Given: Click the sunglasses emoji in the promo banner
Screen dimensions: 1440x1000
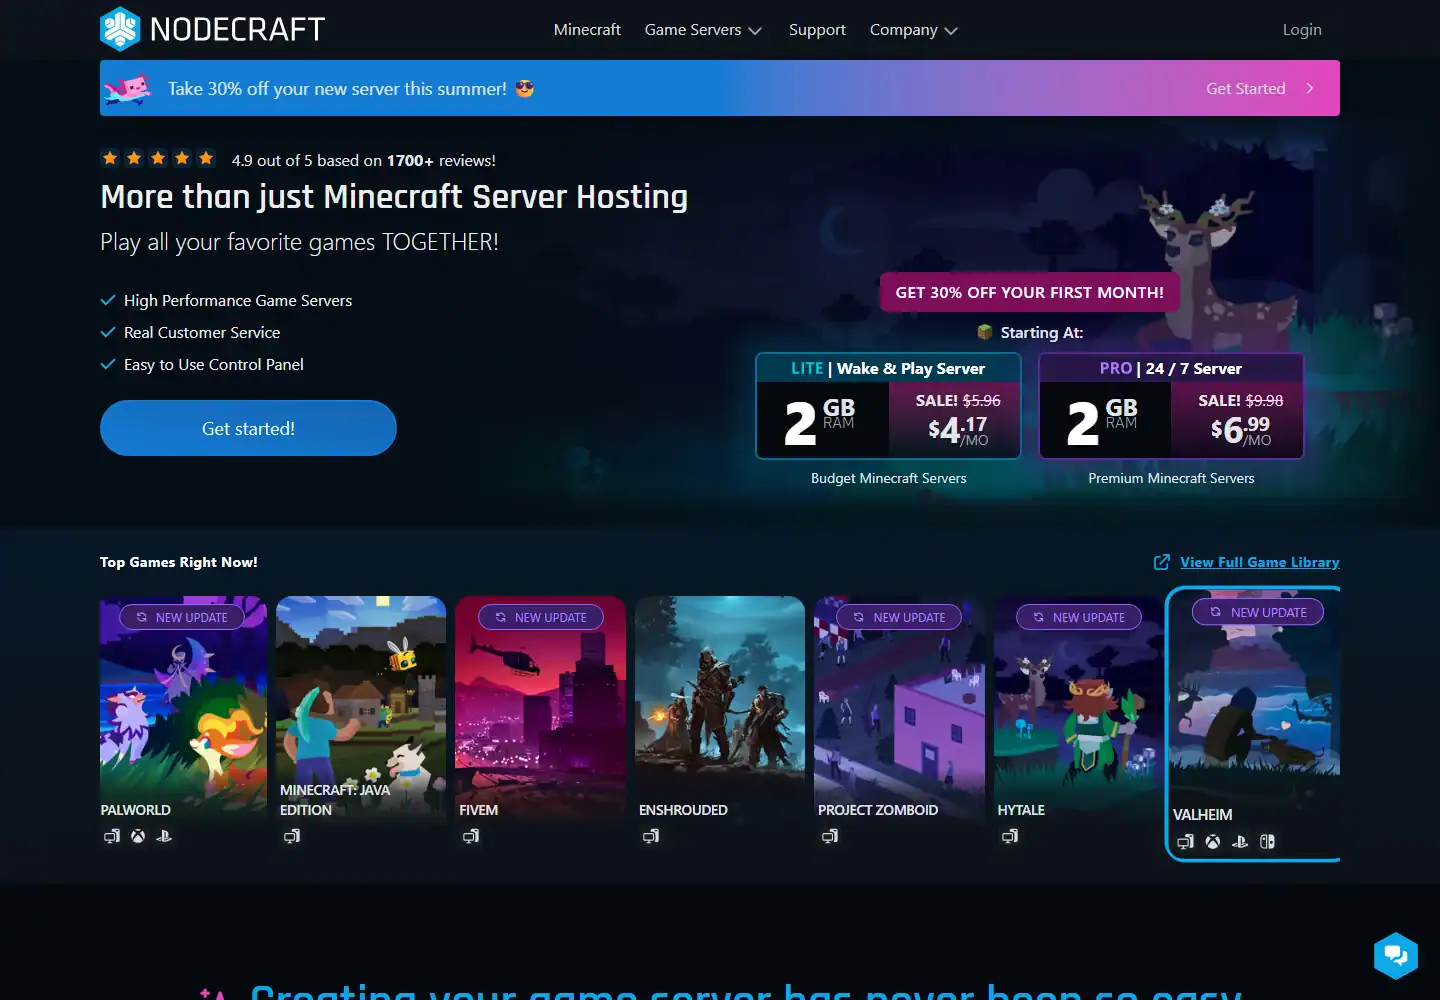Looking at the screenshot, I should click(525, 89).
